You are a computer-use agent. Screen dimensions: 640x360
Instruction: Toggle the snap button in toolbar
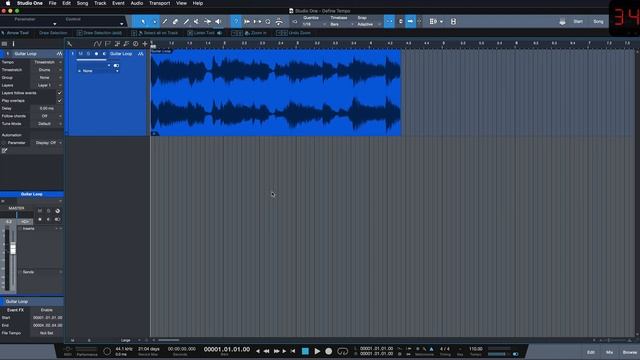tap(389, 22)
